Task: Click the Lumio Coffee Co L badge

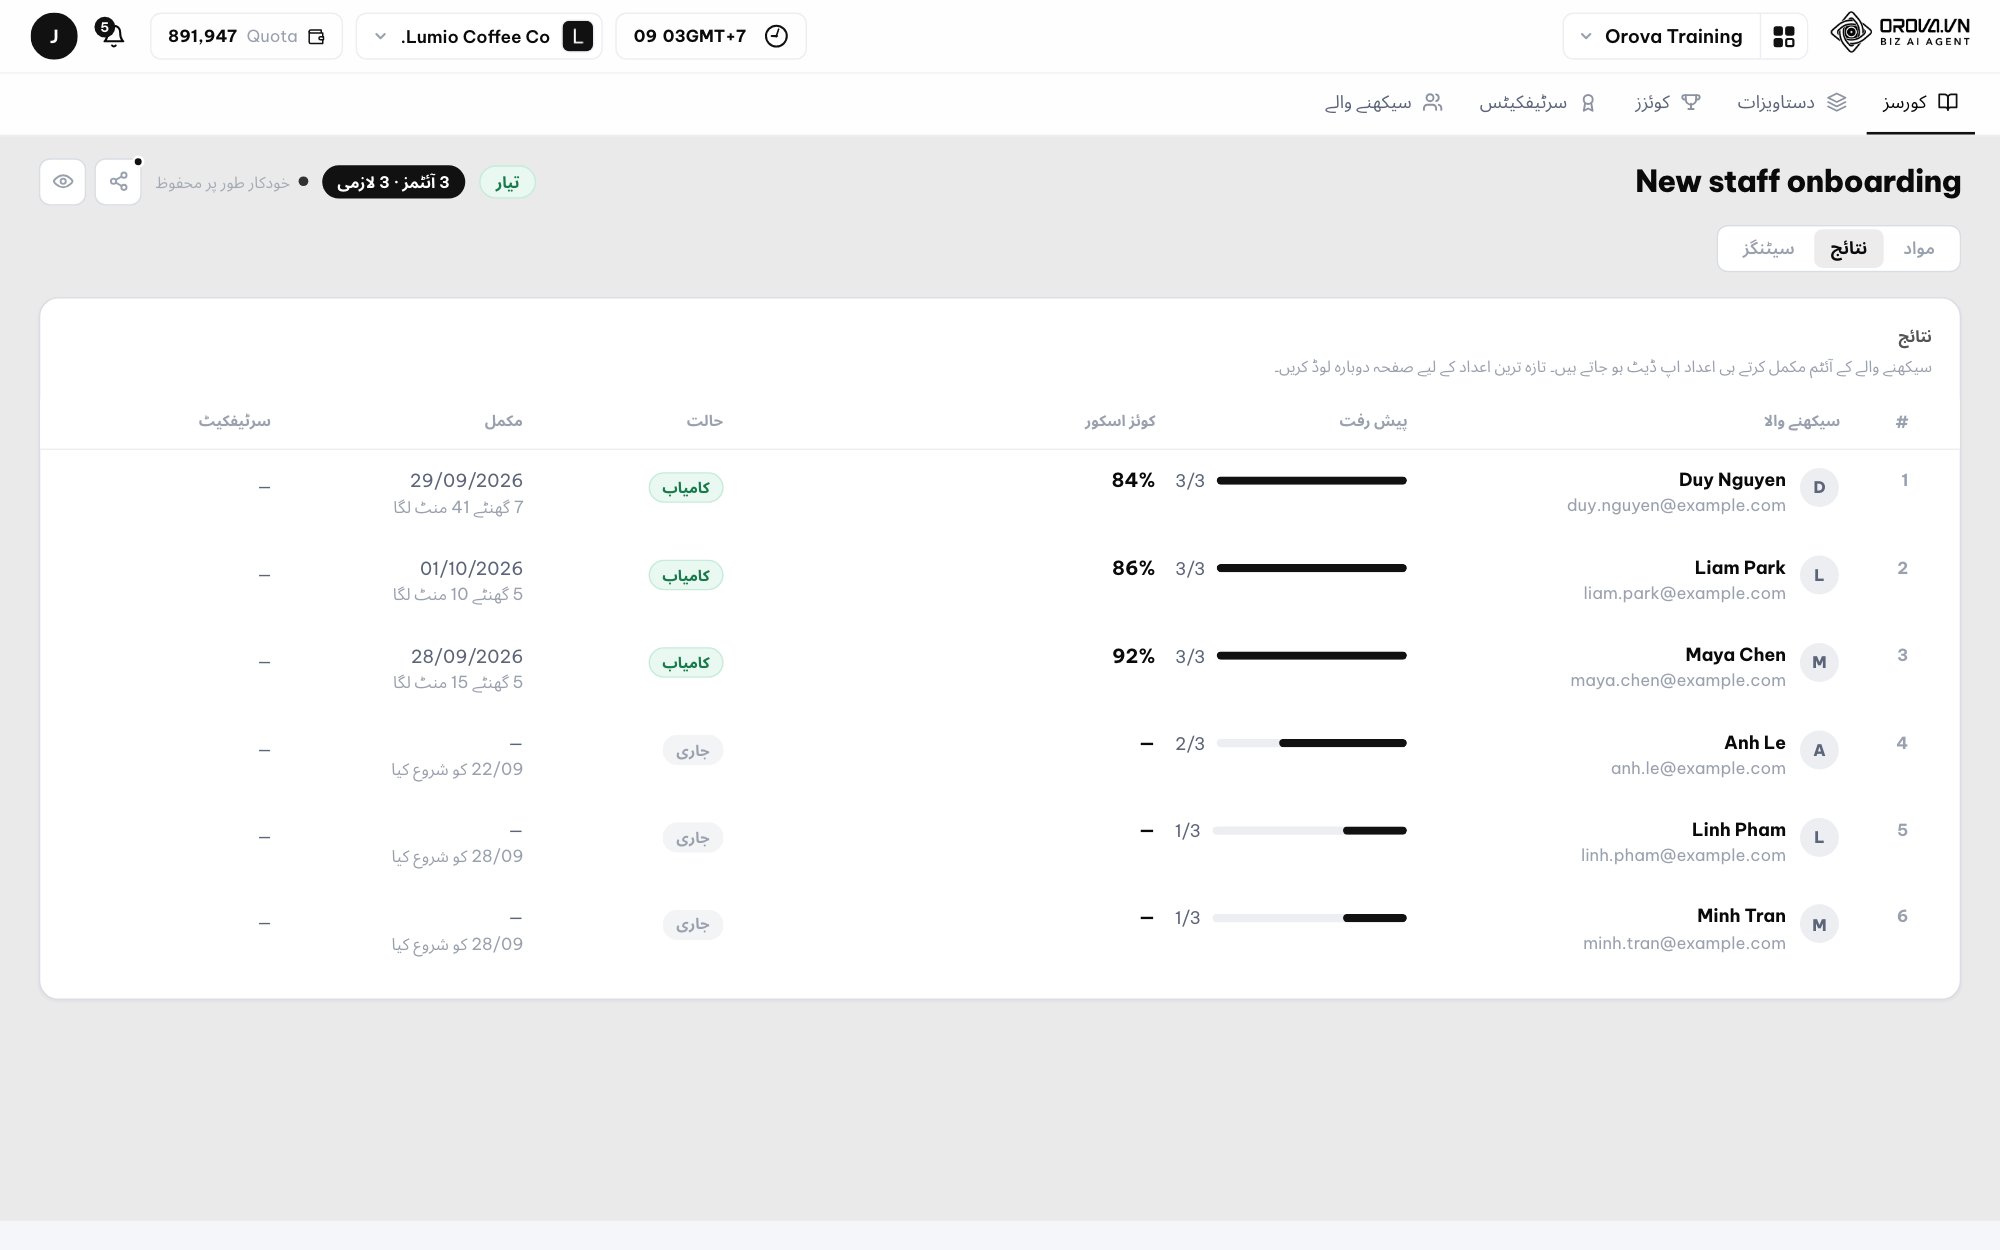Action: (578, 37)
